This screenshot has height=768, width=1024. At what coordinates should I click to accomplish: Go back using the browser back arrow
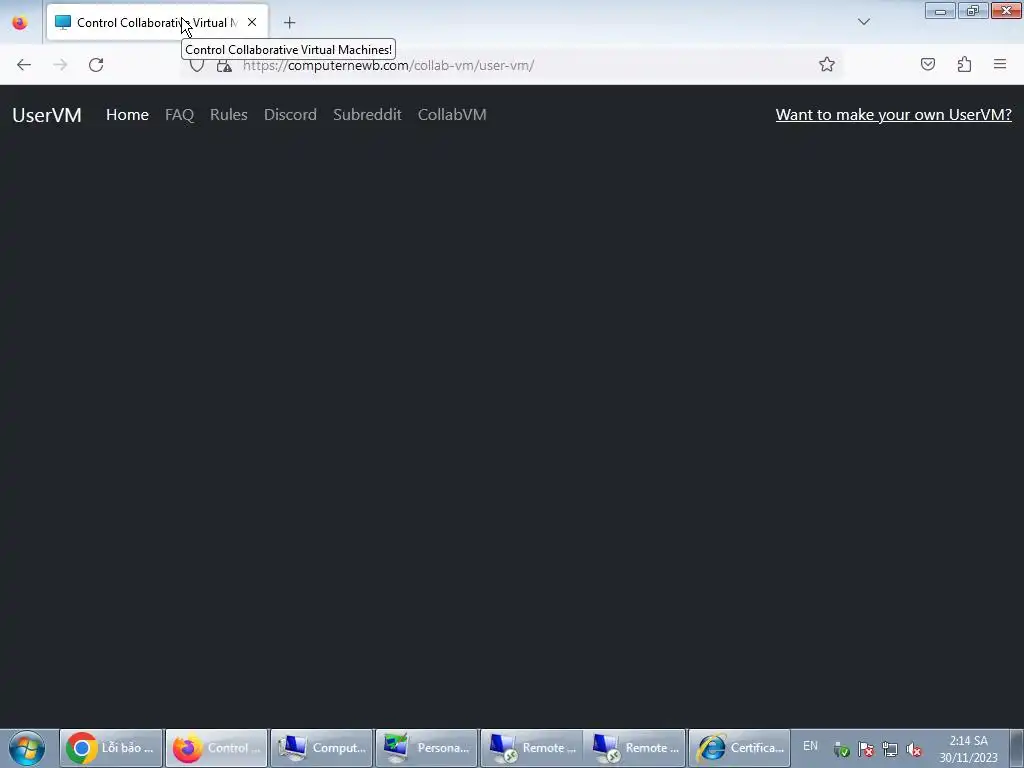[x=24, y=65]
